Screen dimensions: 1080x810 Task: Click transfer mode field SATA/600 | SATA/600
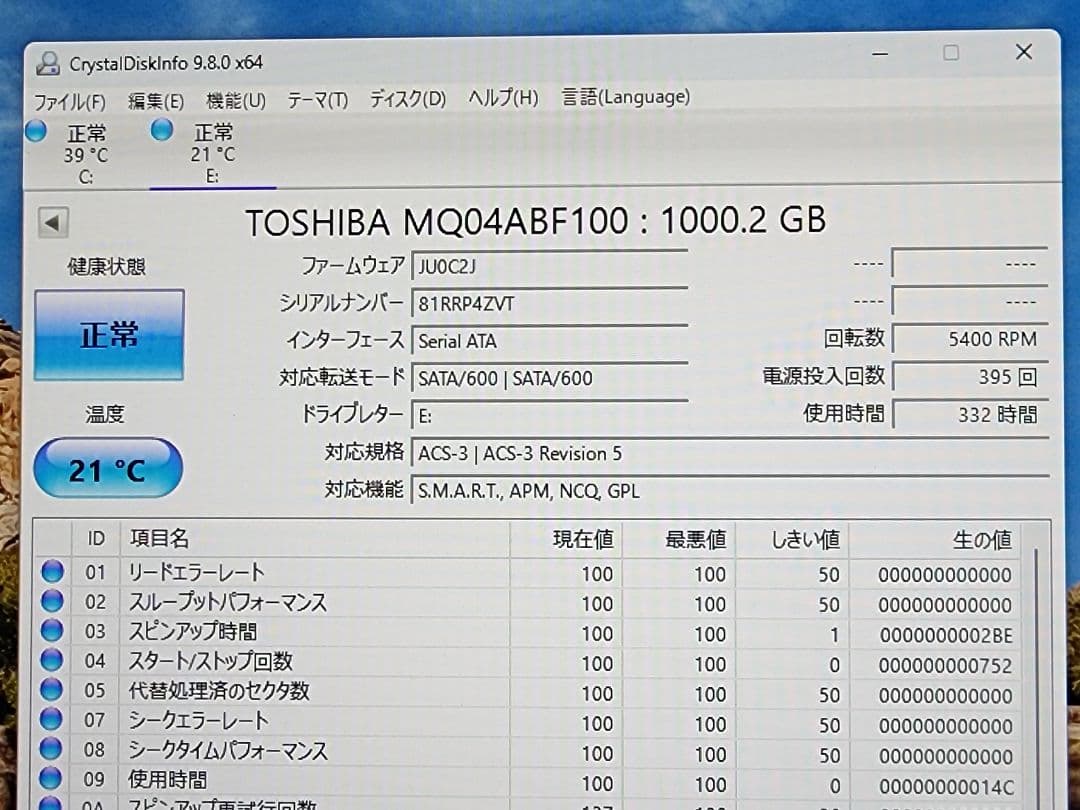click(x=549, y=377)
